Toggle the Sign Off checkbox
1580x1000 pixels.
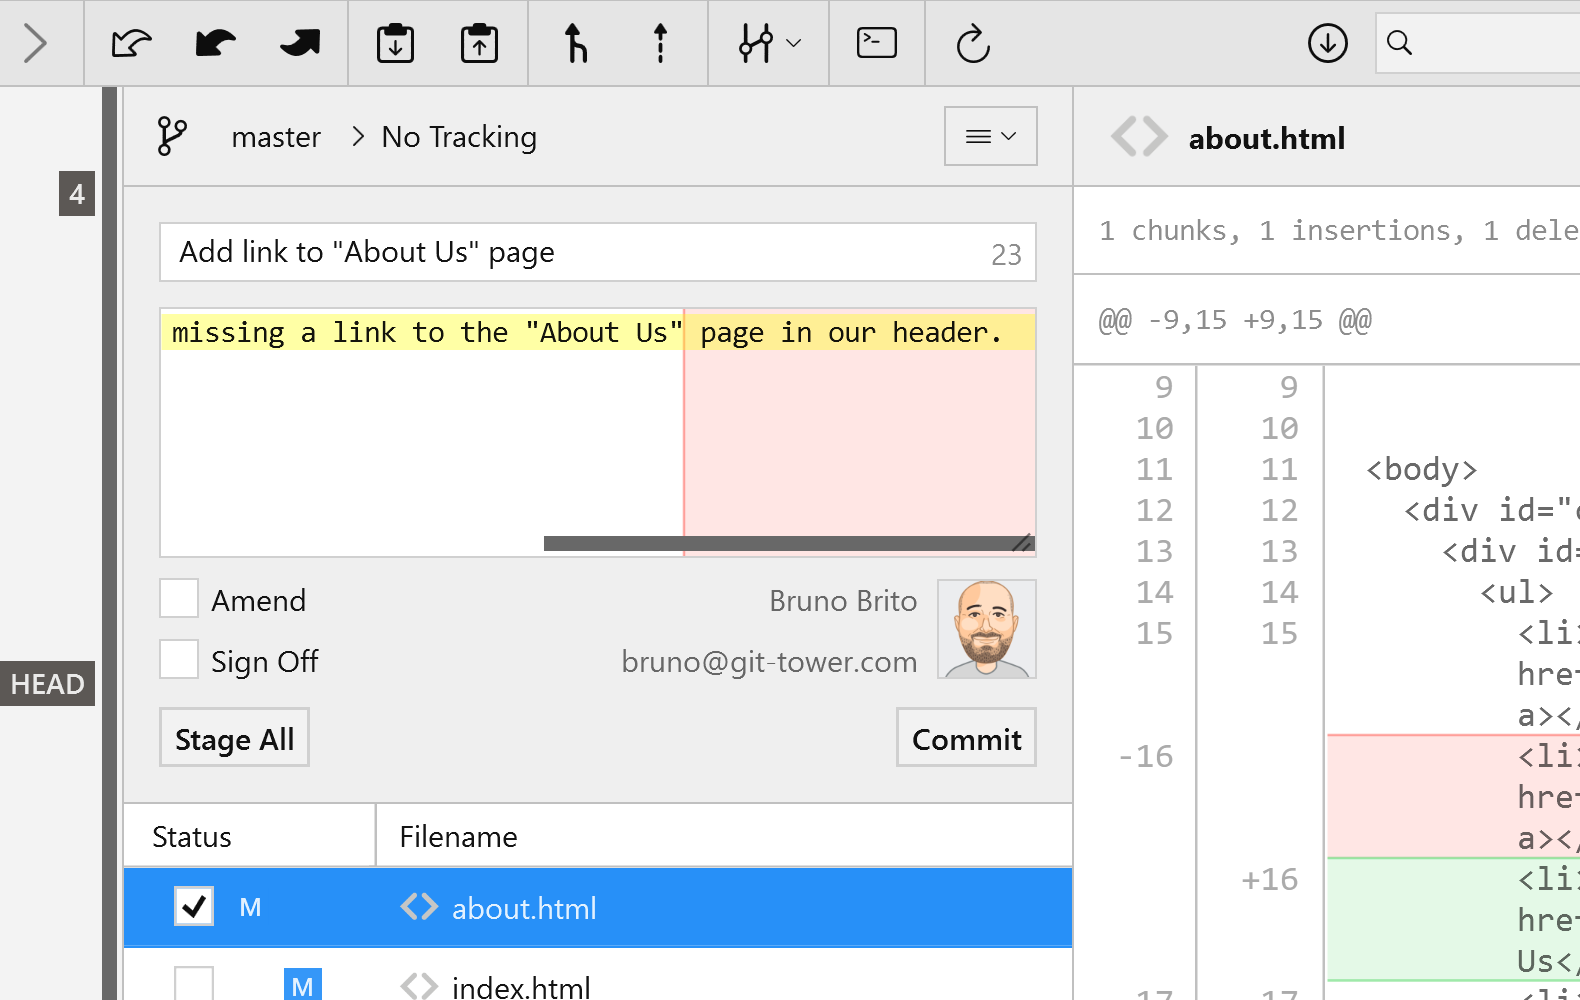(x=179, y=660)
